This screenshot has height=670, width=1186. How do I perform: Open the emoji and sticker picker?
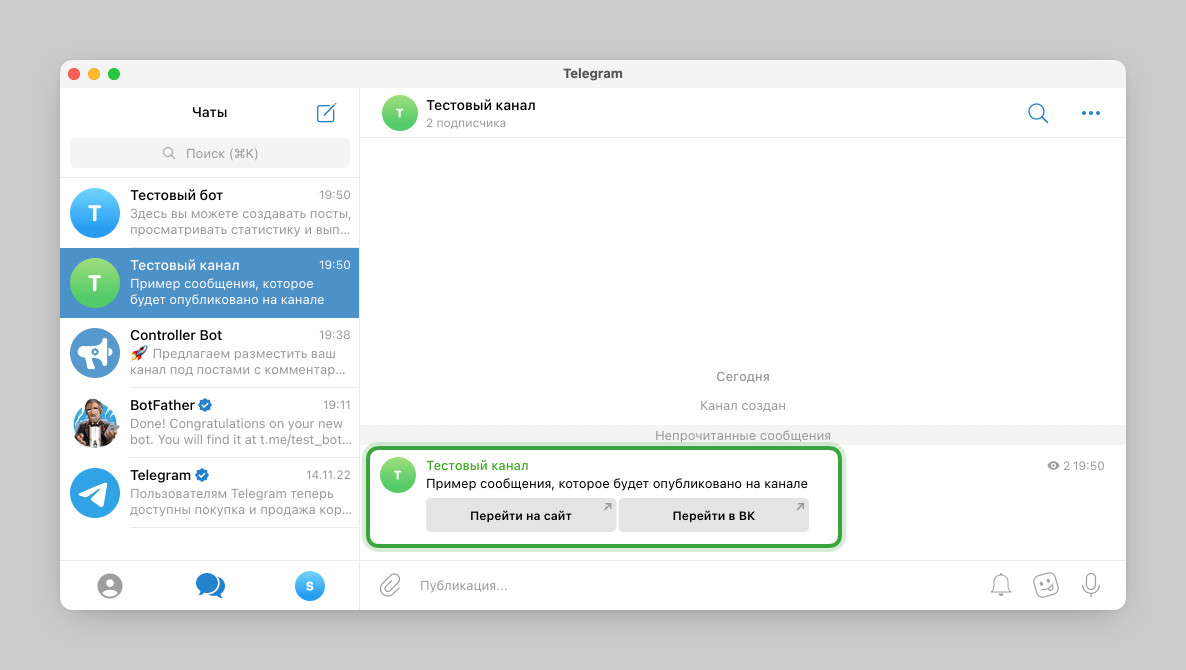coord(1046,585)
